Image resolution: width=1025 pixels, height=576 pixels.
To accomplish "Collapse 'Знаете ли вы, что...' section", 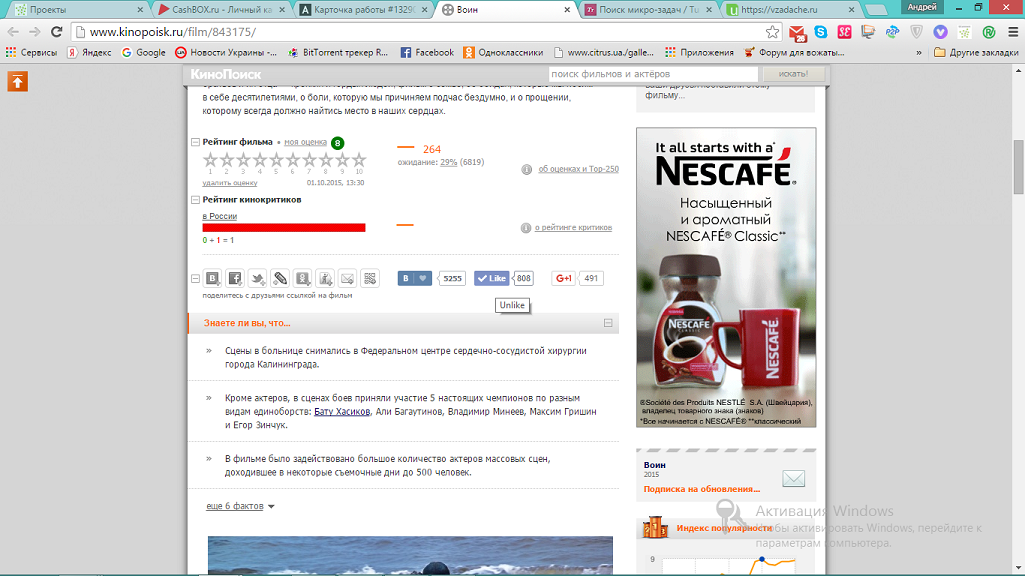I will click(x=608, y=323).
